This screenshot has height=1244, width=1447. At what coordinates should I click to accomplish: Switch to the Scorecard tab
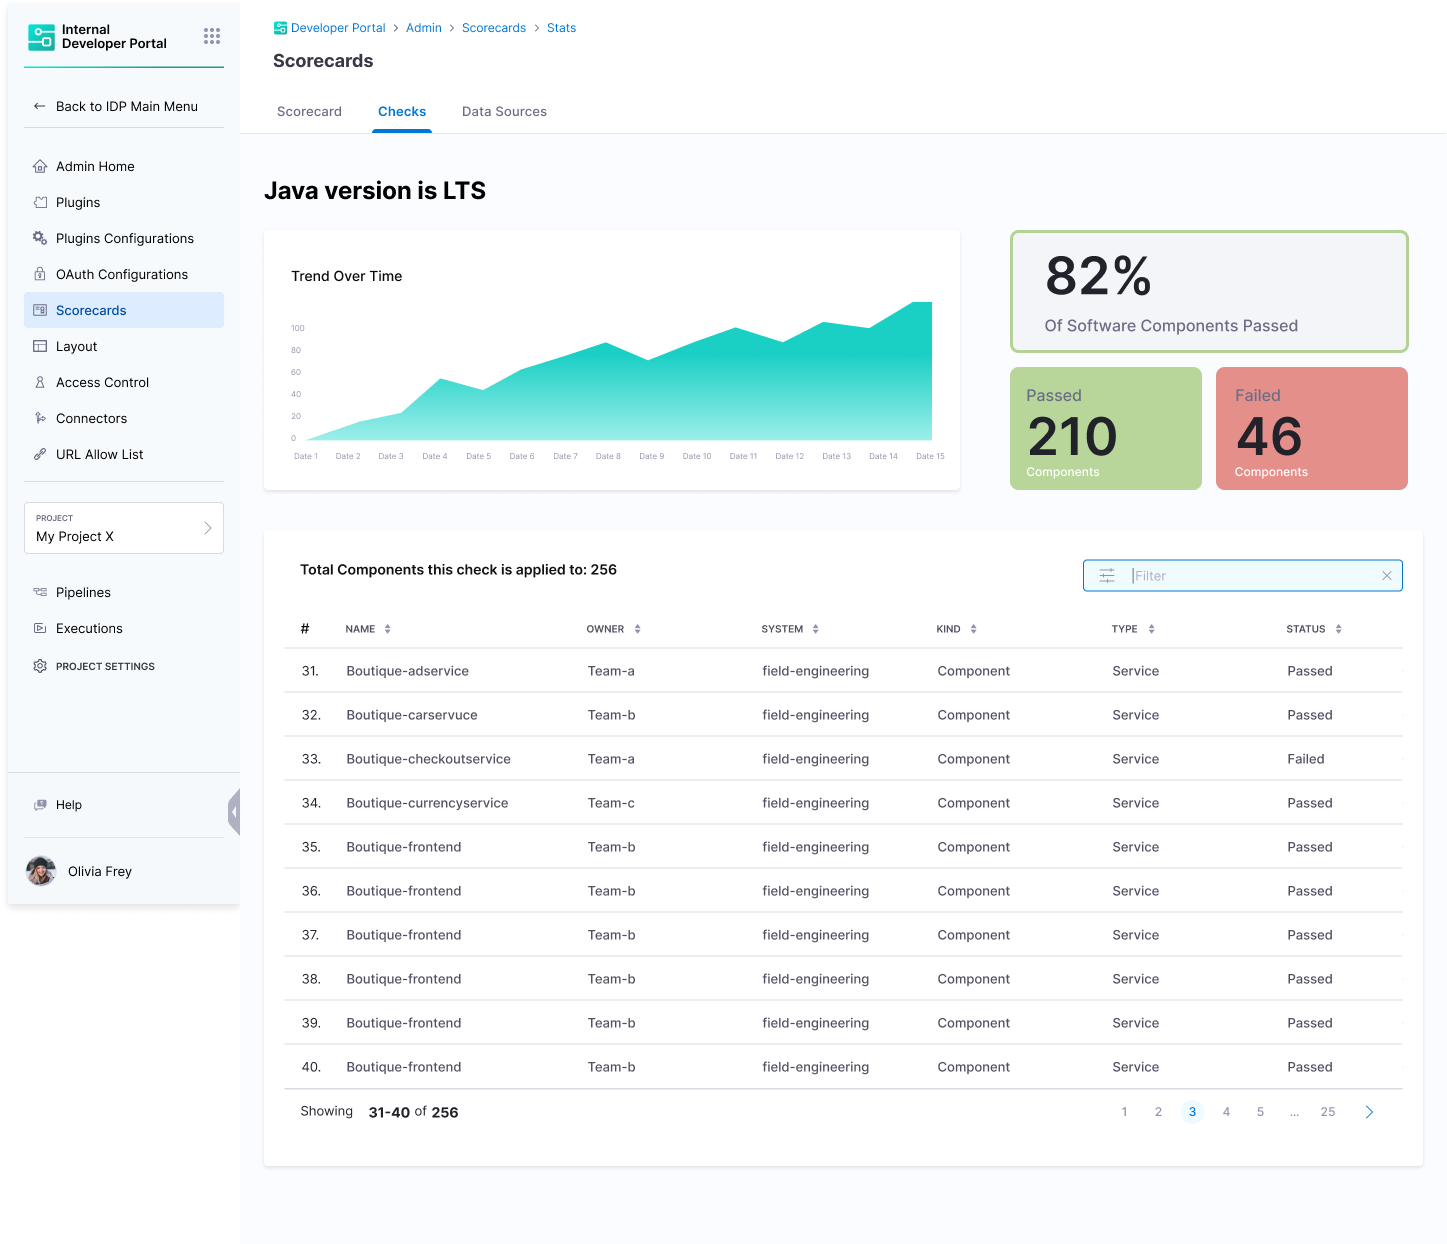[309, 112]
